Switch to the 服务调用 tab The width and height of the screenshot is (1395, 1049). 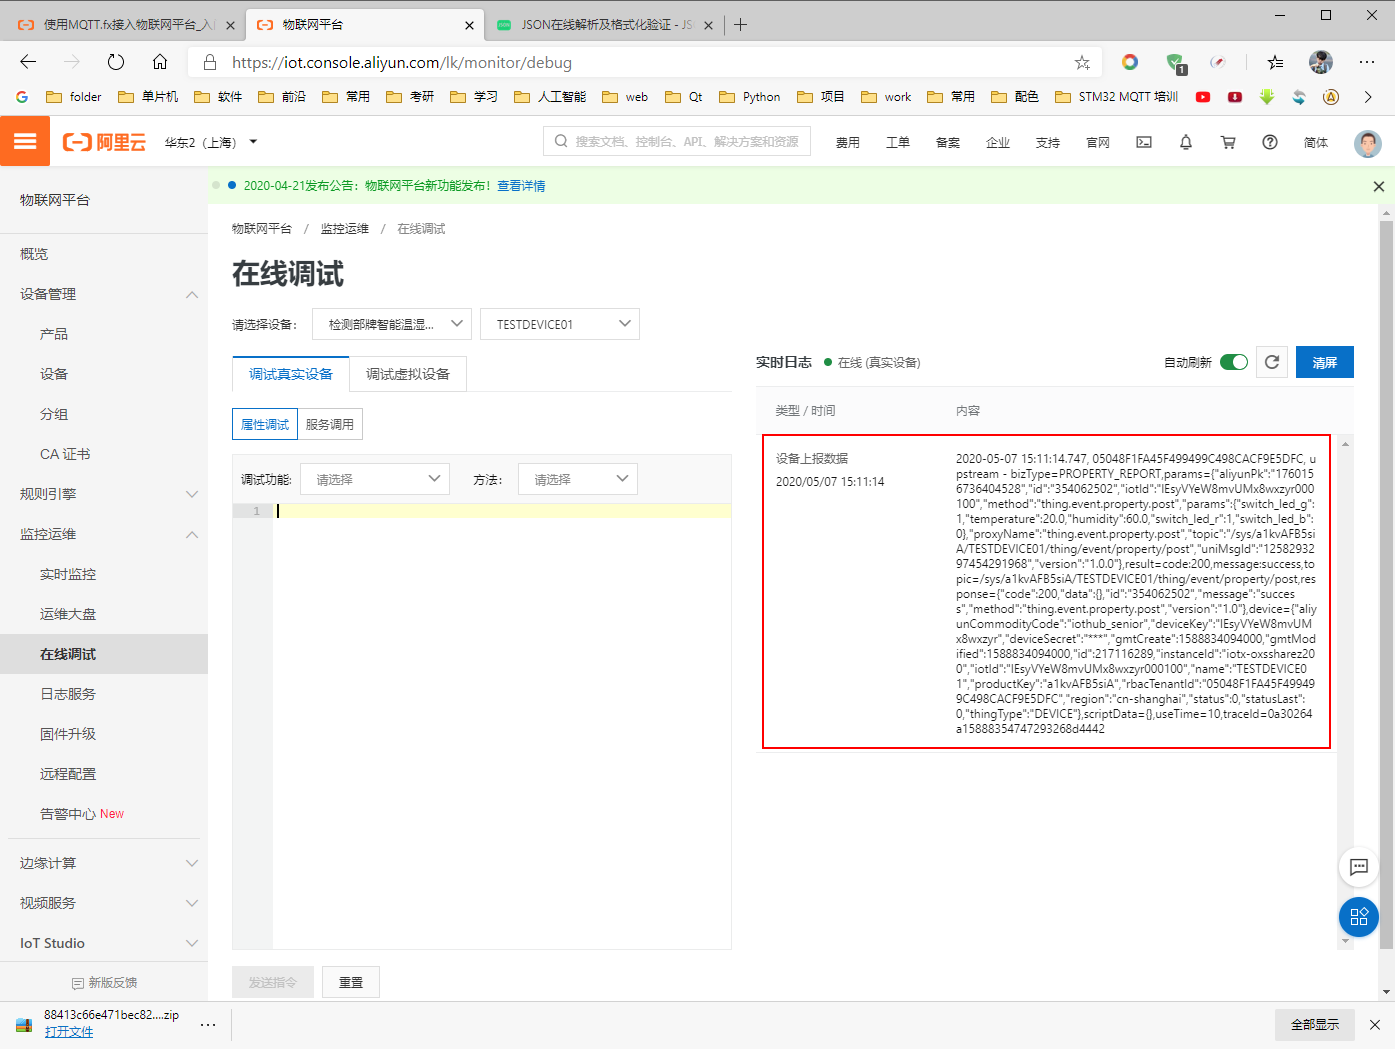[x=330, y=424]
